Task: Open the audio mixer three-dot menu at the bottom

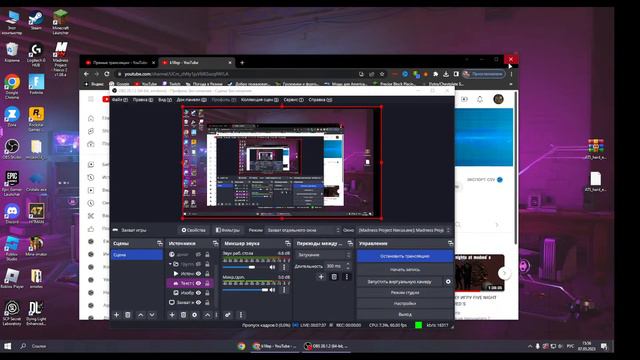Action: [x=241, y=315]
